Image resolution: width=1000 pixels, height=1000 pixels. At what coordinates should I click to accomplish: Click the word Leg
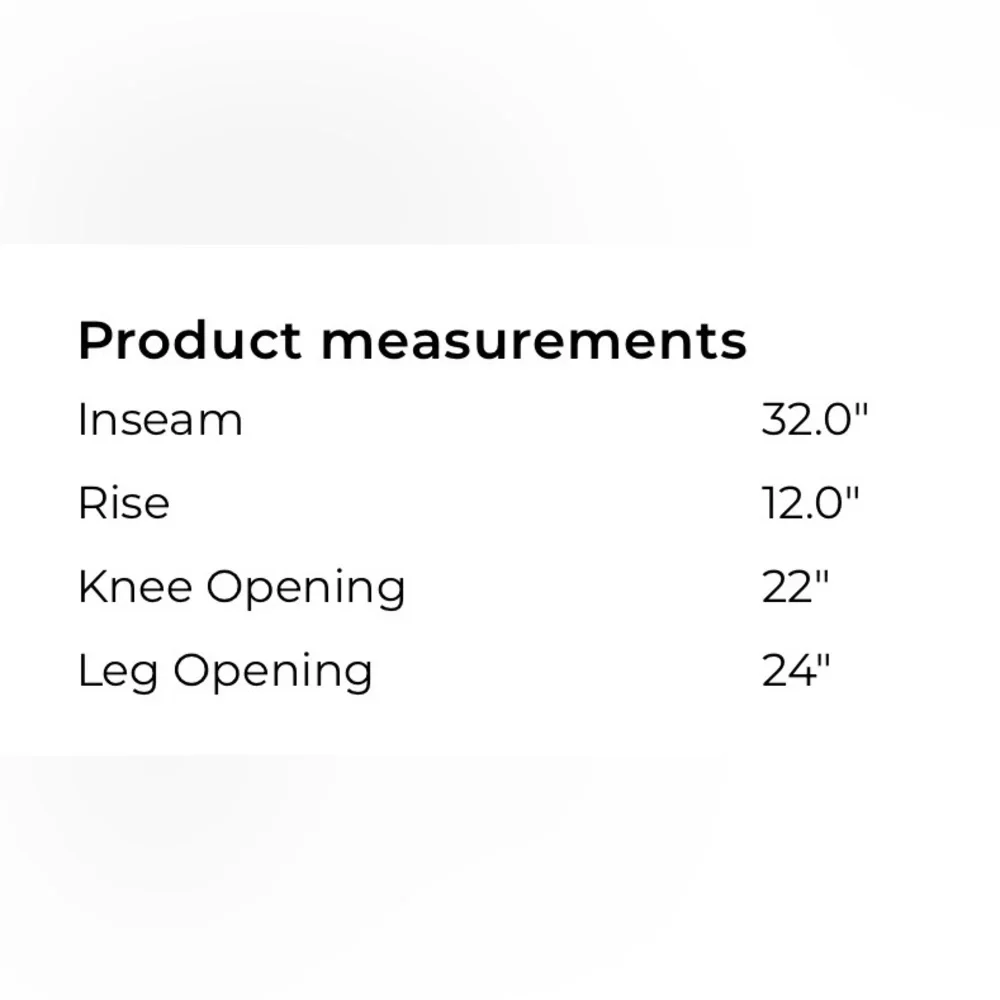click(118, 672)
